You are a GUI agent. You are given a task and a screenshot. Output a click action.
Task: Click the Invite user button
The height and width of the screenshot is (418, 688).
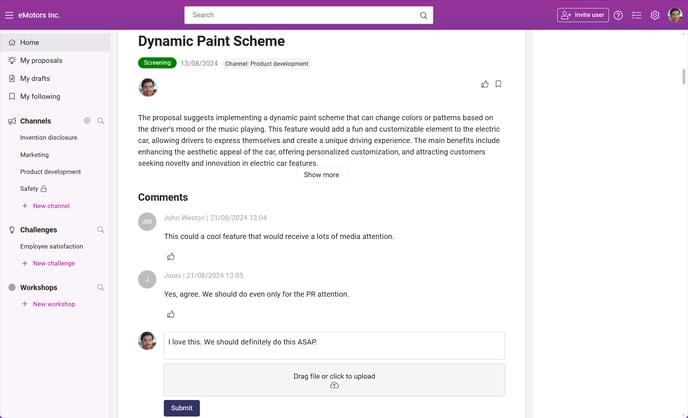pyautogui.click(x=583, y=15)
